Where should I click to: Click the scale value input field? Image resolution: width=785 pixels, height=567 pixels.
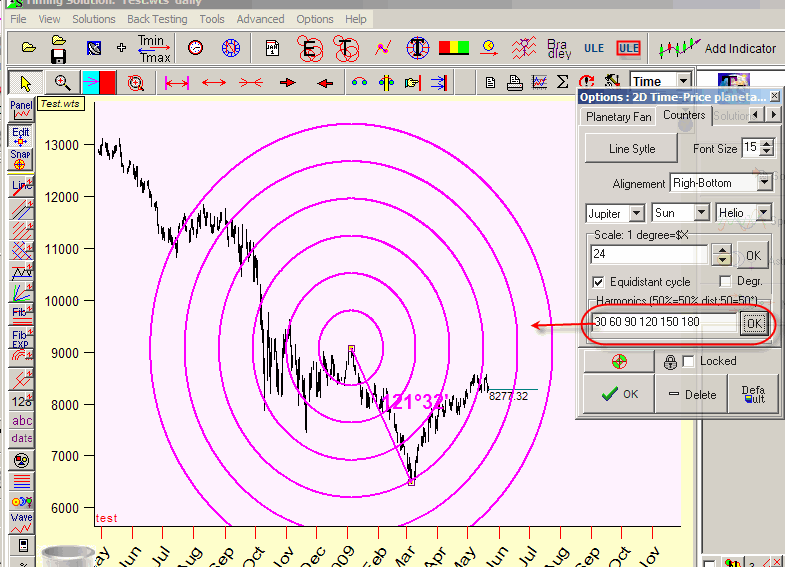[649, 254]
